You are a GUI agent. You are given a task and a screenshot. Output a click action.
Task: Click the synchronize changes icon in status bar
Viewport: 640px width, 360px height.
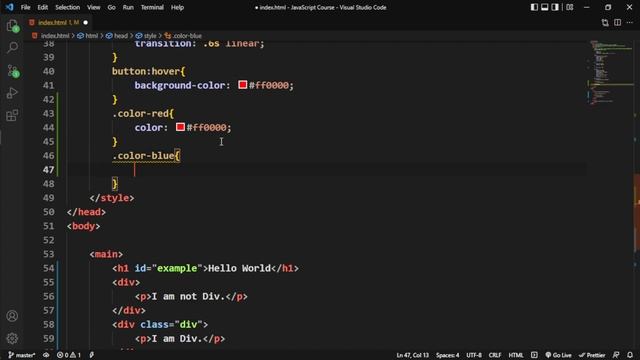[46, 355]
